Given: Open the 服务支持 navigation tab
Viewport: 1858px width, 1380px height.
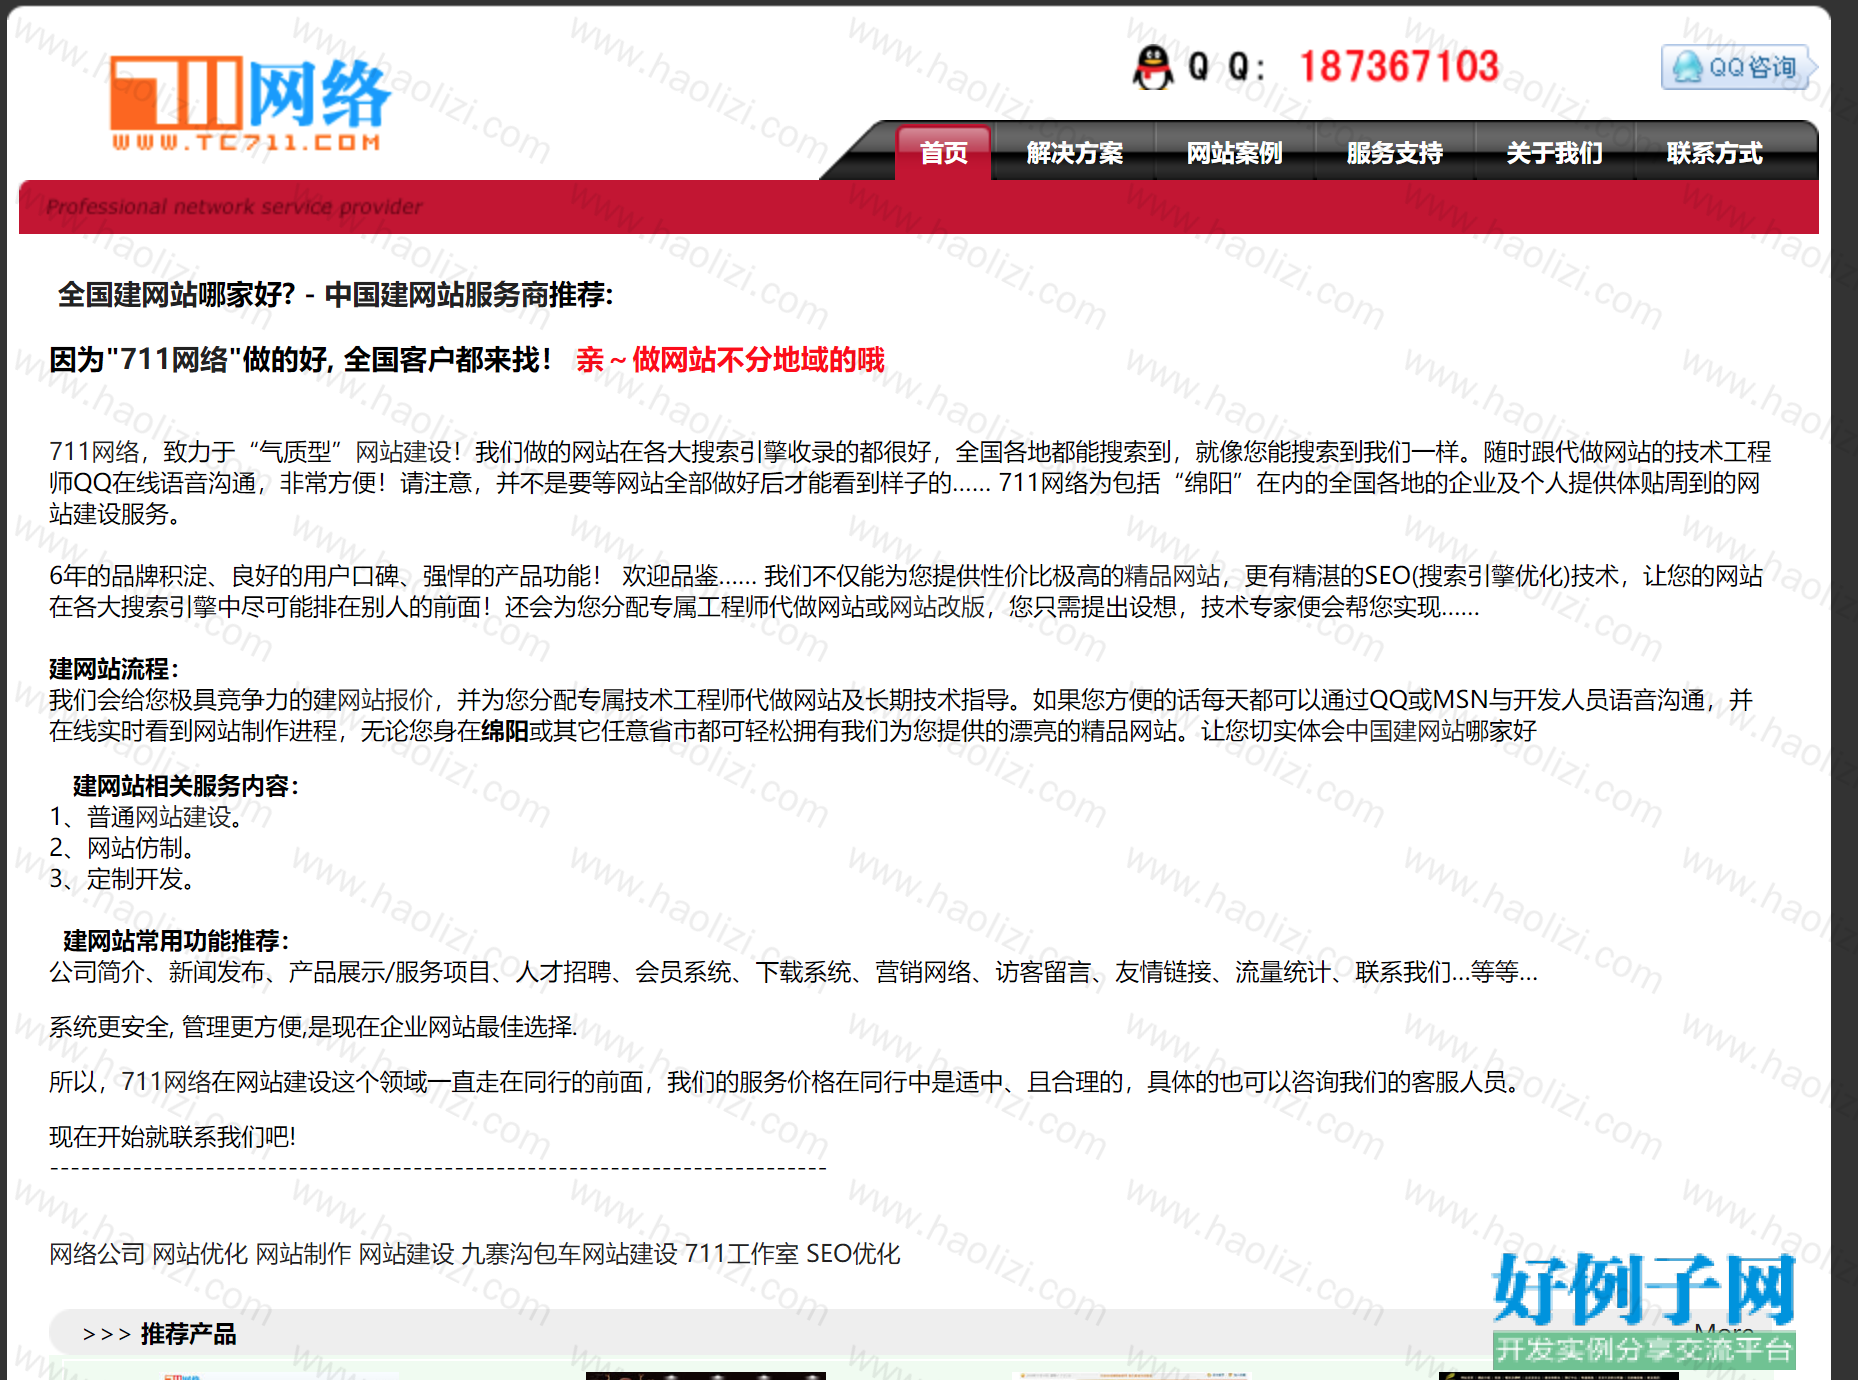Looking at the screenshot, I should (1394, 153).
